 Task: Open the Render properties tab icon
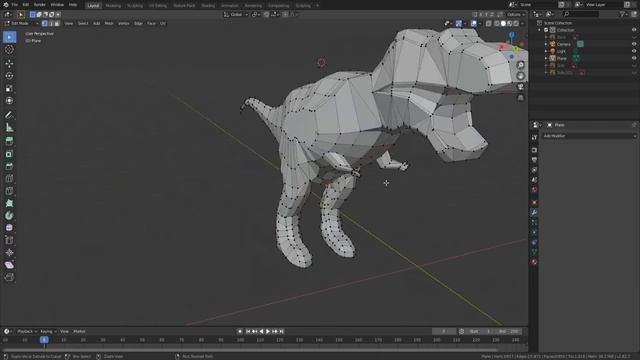[534, 150]
